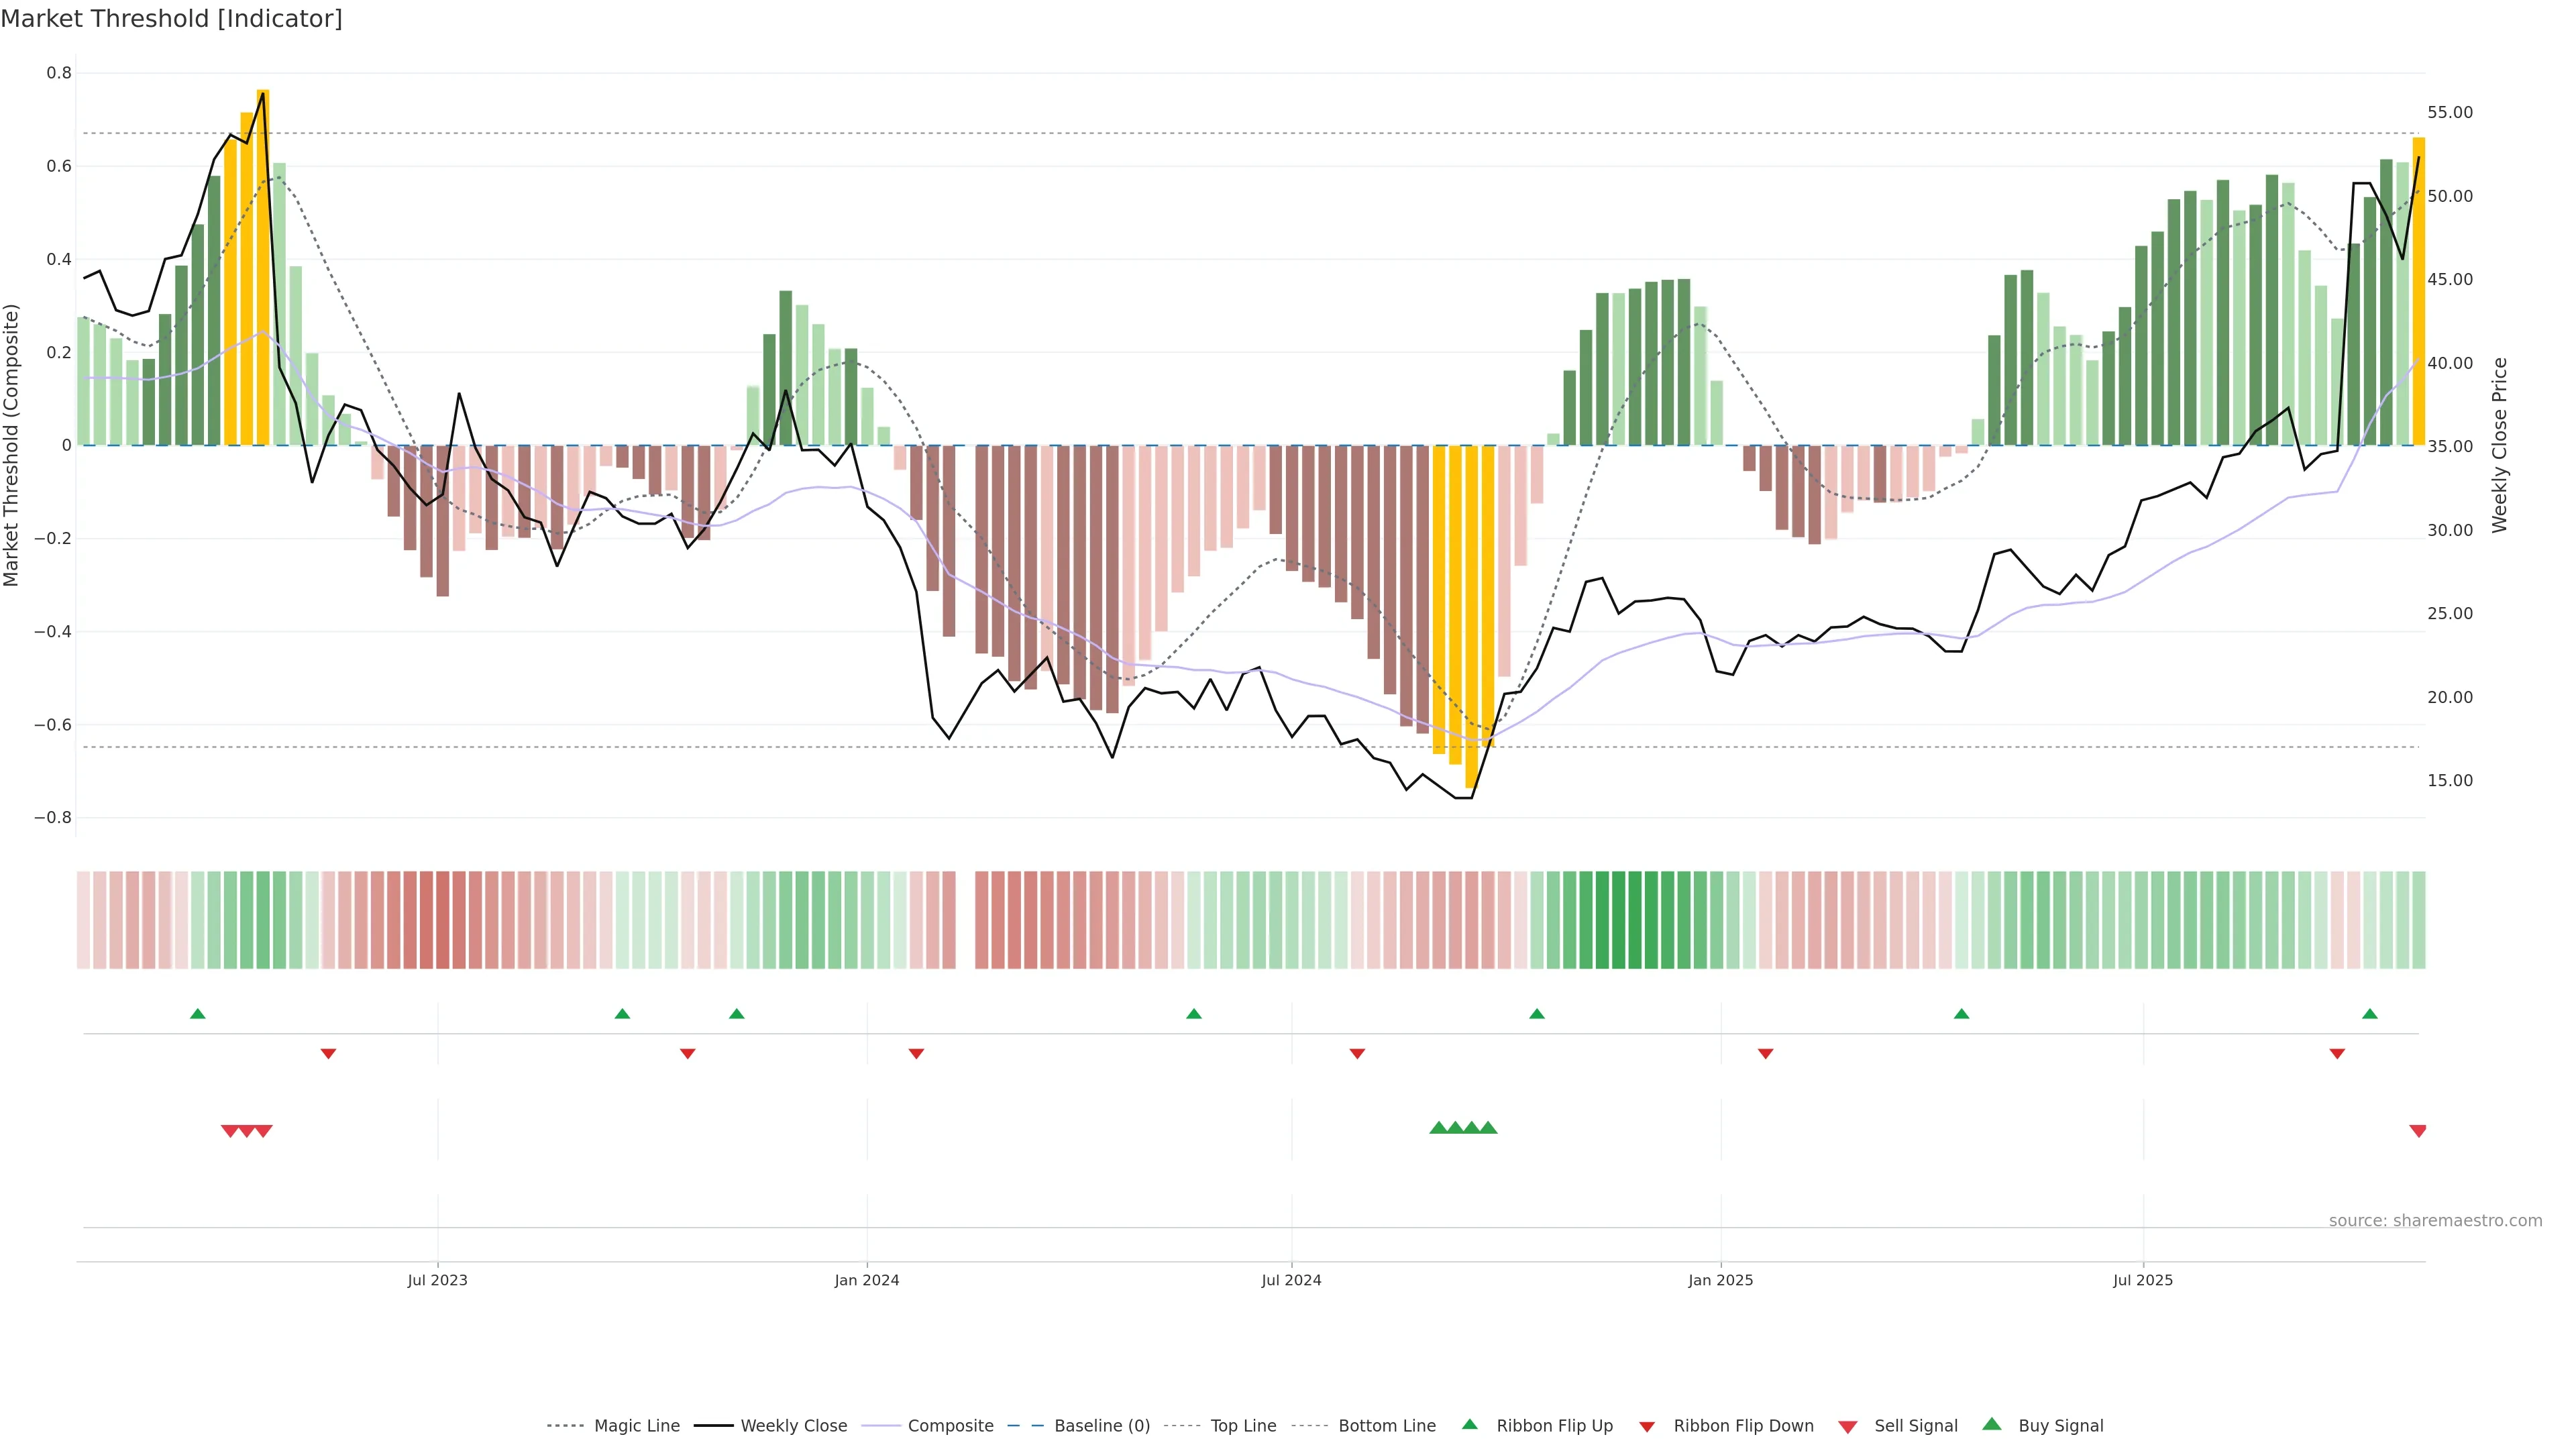This screenshot has height=1449, width=2576.
Task: Click the Sell Signal legend triangle icon
Action: (x=1848, y=1427)
